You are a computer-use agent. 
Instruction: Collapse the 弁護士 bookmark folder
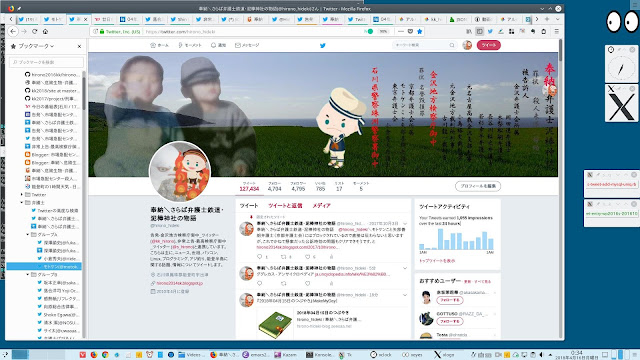(22, 202)
